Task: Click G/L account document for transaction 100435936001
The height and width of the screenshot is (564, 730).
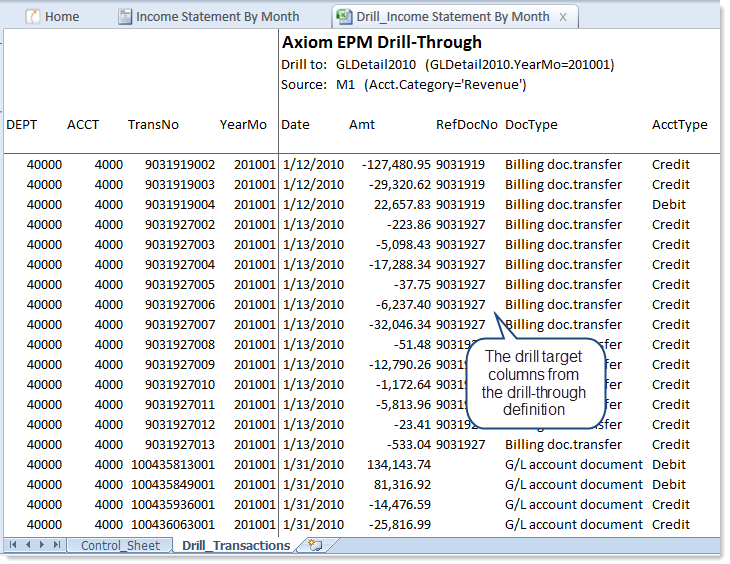Action: click(x=574, y=505)
